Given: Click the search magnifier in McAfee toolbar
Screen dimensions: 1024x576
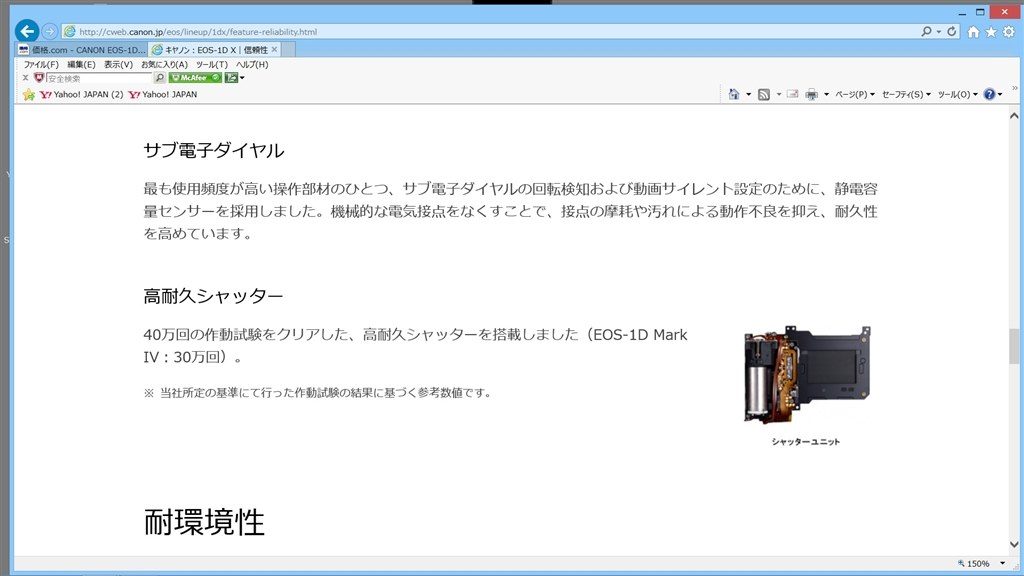Looking at the screenshot, I should 160,78.
